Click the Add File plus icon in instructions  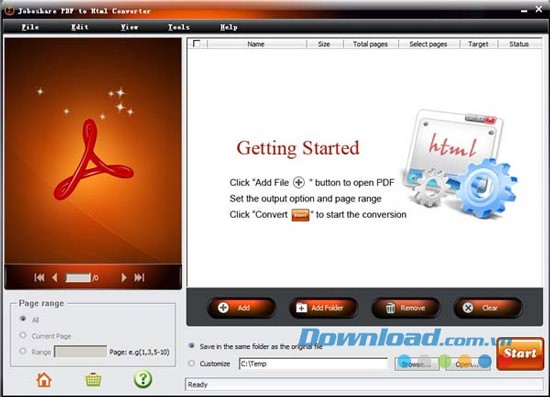coord(299,182)
